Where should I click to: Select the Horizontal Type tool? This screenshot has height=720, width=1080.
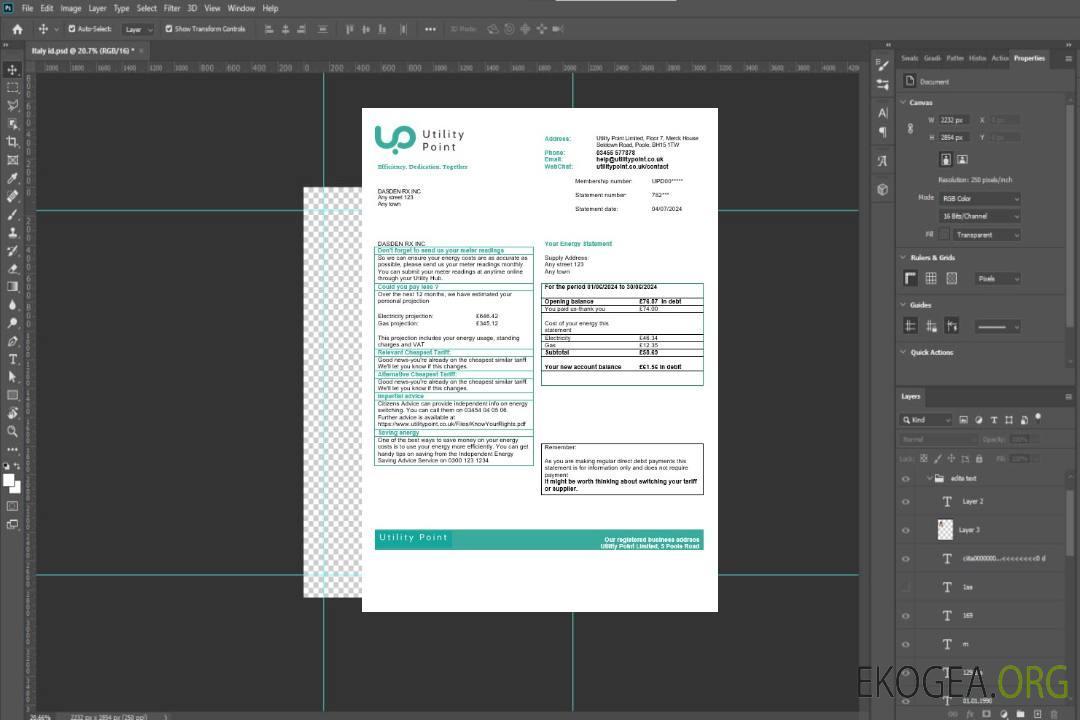click(x=12, y=359)
